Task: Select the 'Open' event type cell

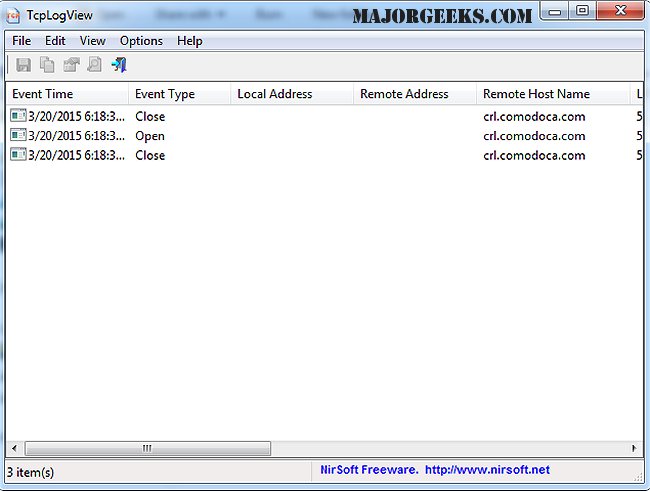Action: [x=150, y=136]
